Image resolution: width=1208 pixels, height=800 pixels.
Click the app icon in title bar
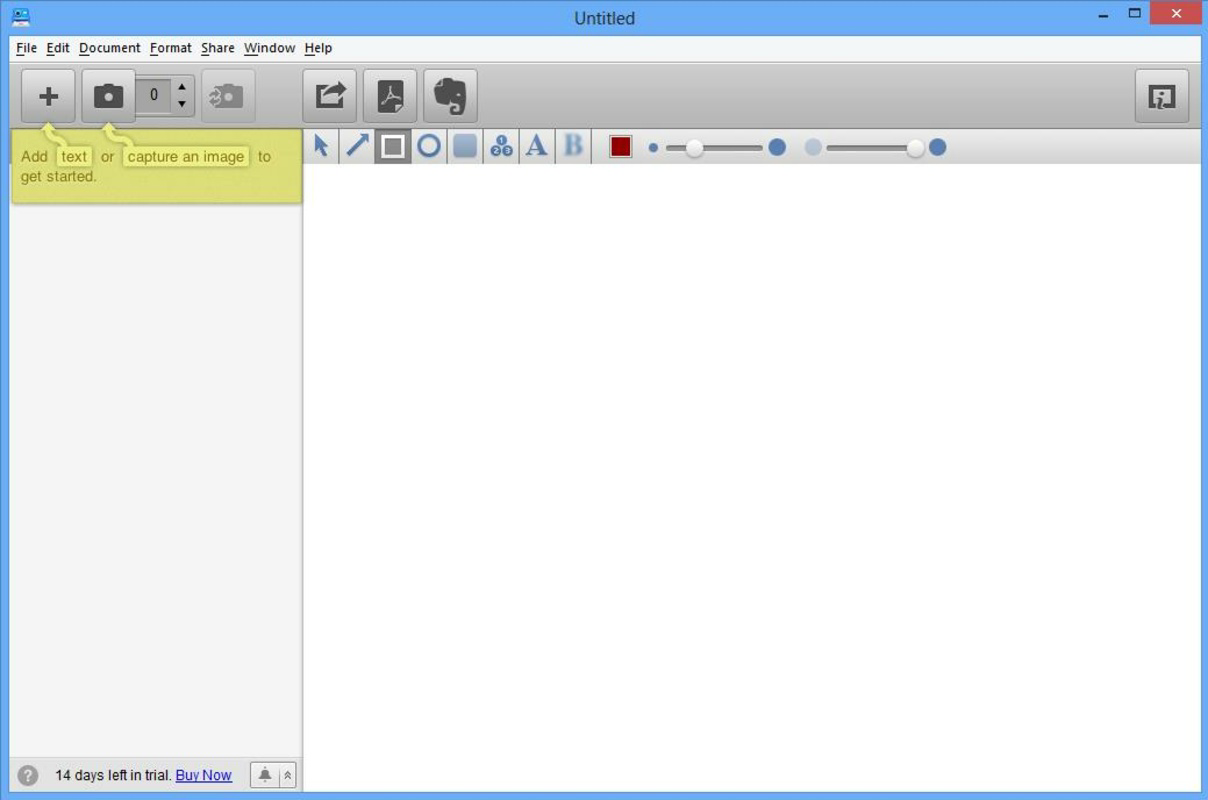tap(21, 17)
